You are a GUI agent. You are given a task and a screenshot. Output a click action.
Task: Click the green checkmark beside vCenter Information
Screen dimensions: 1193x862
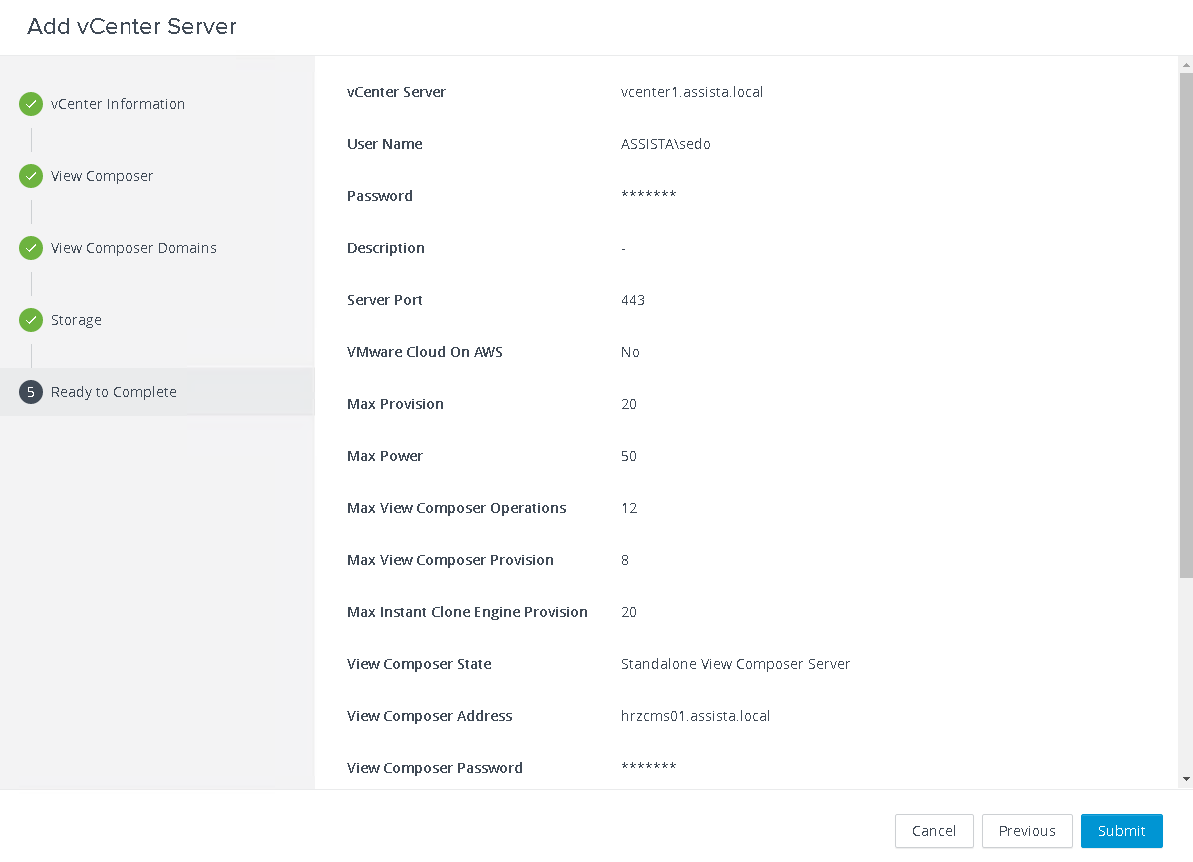[x=30, y=104]
